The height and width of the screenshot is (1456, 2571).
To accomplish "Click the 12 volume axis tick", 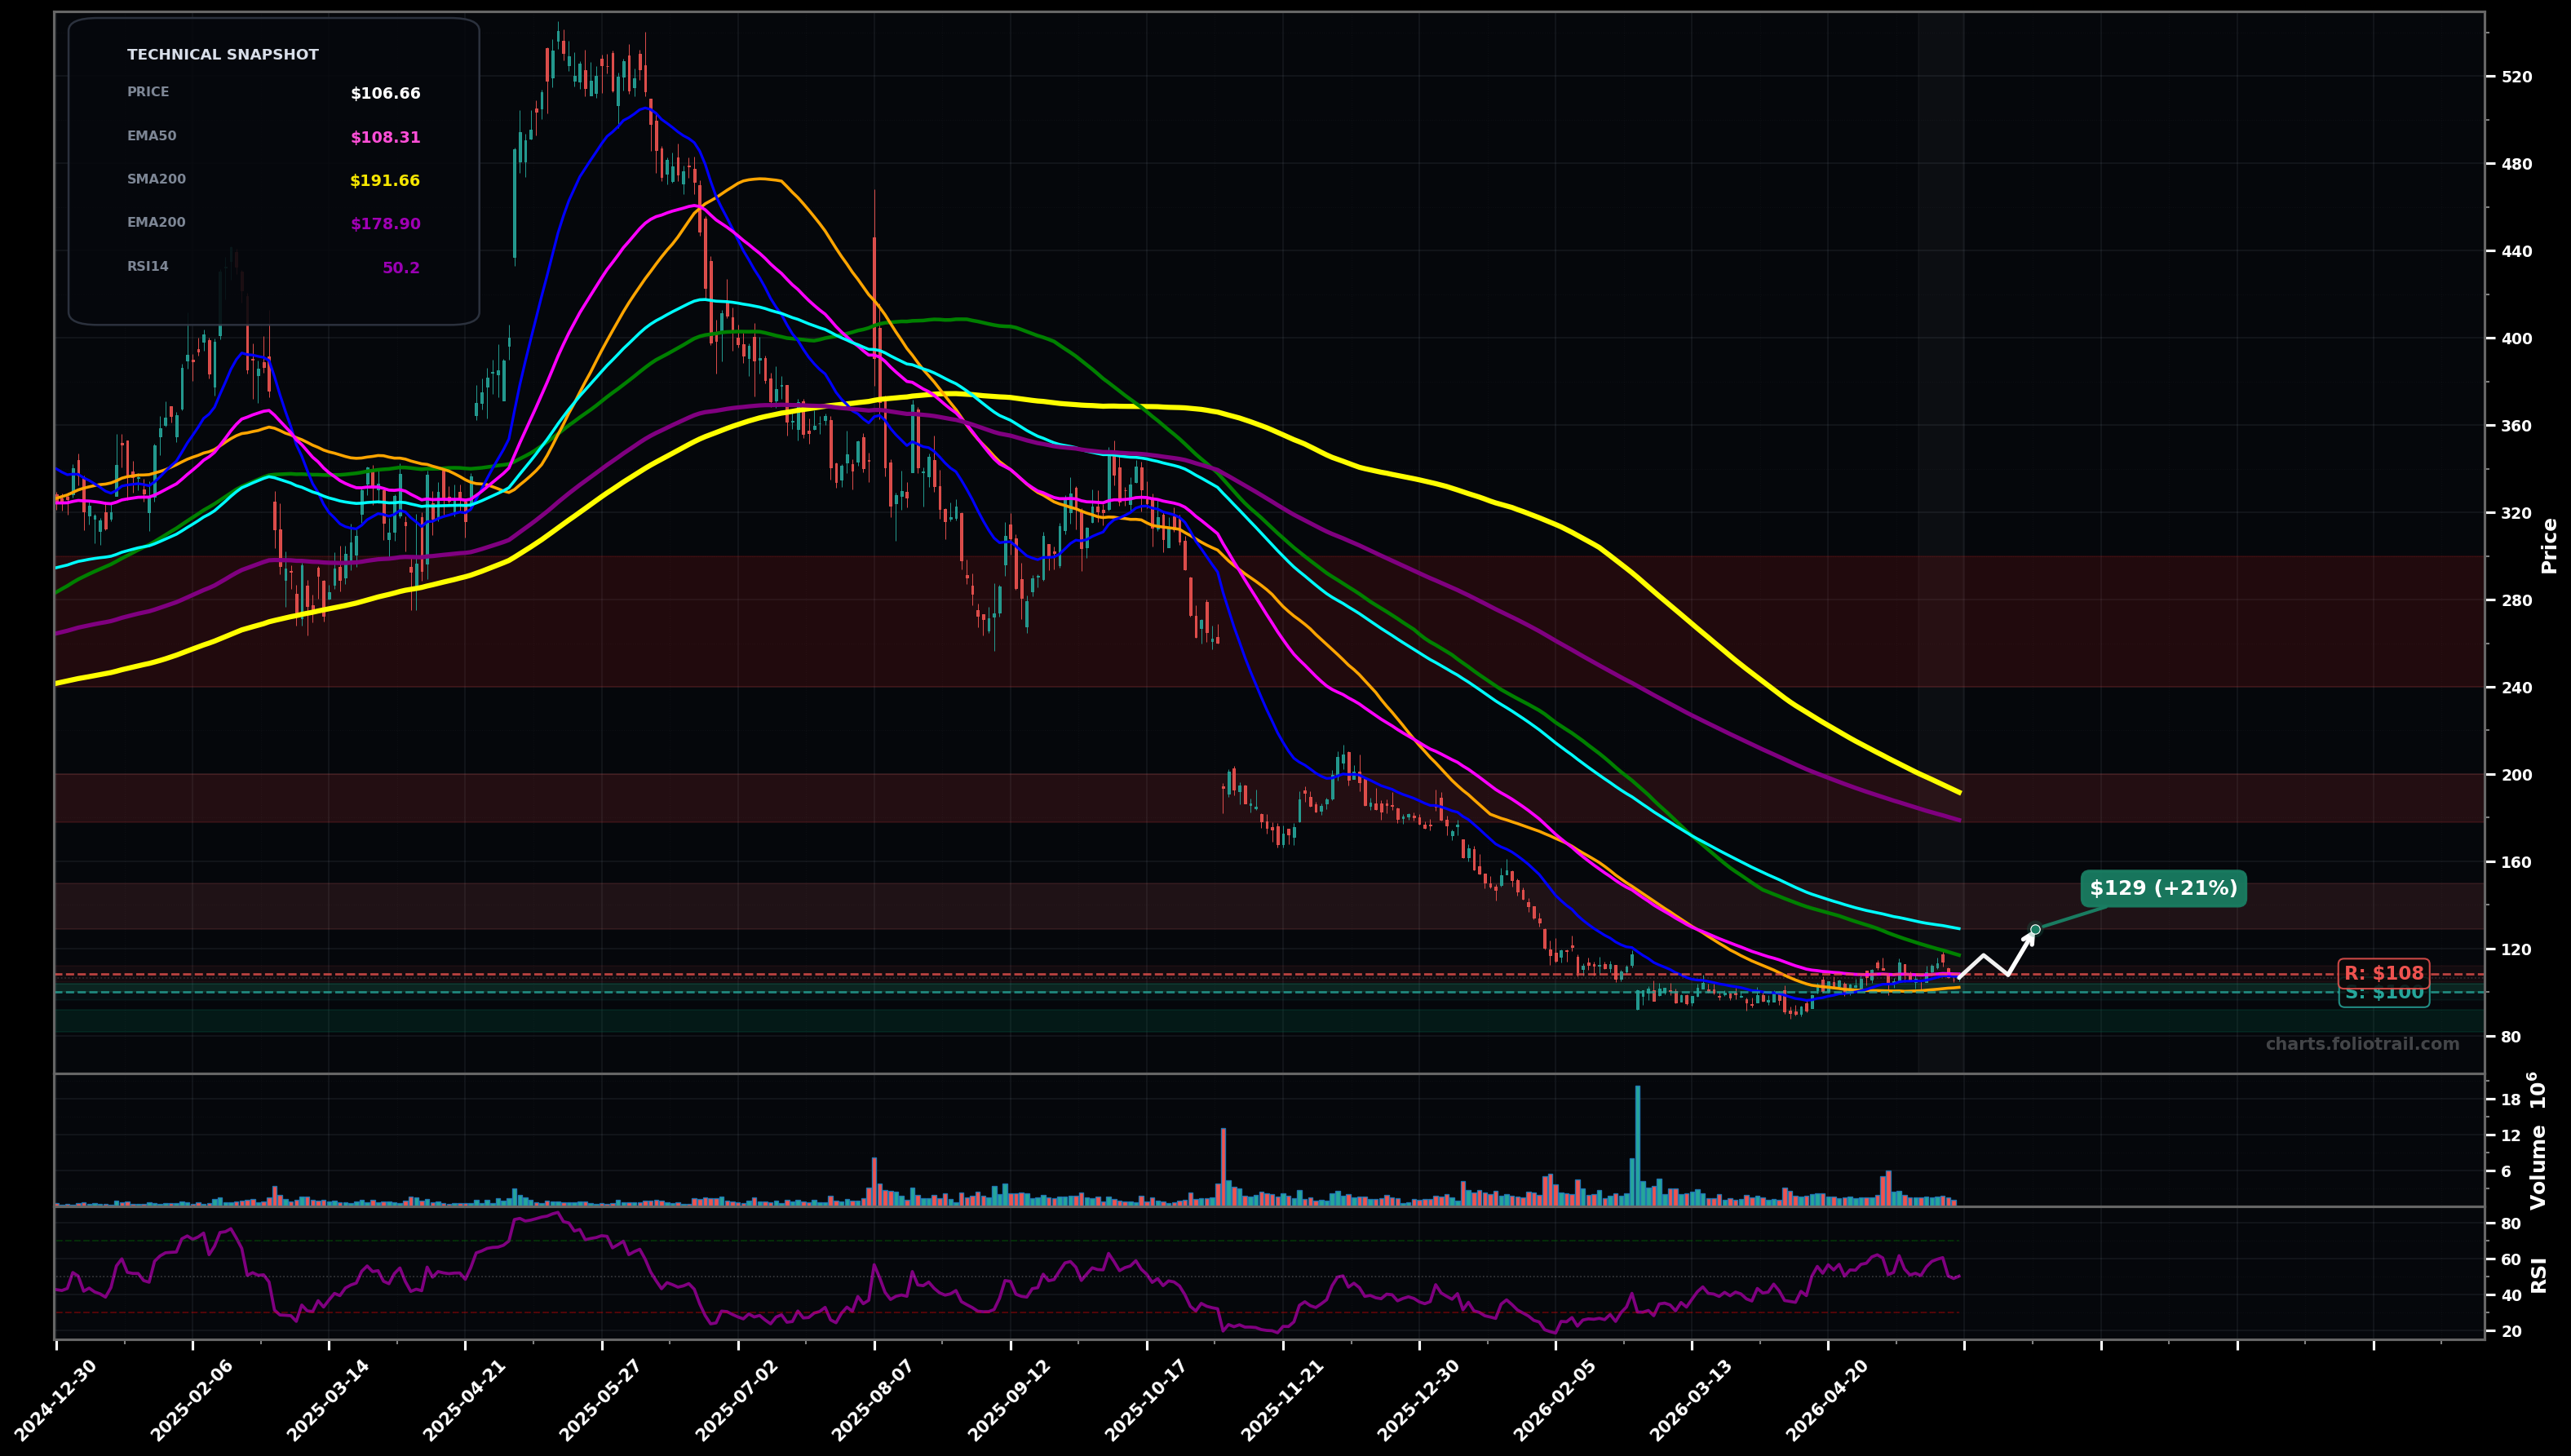I will pyautogui.click(x=2511, y=1136).
